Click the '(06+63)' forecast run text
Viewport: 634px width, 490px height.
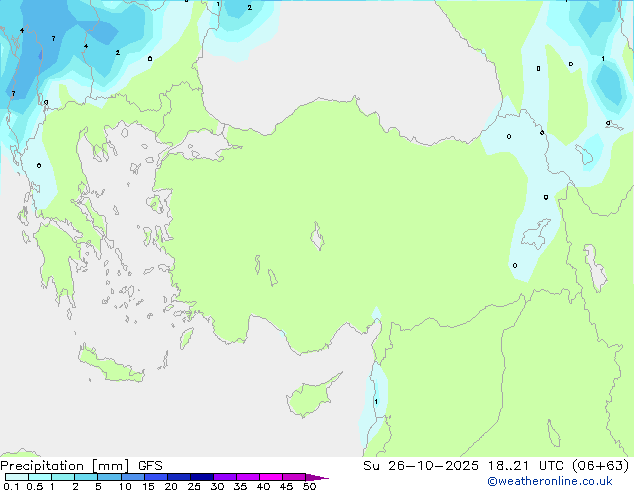[600, 466]
